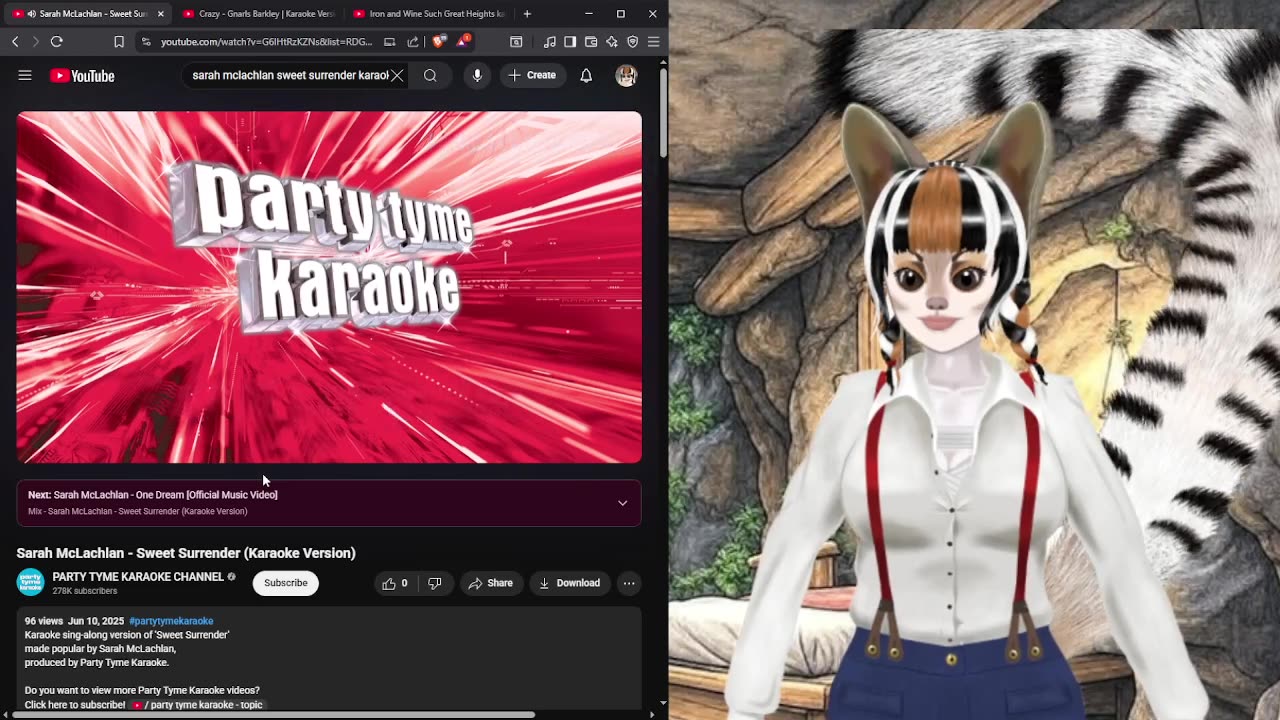The height and width of the screenshot is (720, 1280).
Task: Click the #partytymekaraoke hashtag link
Action: click(171, 621)
